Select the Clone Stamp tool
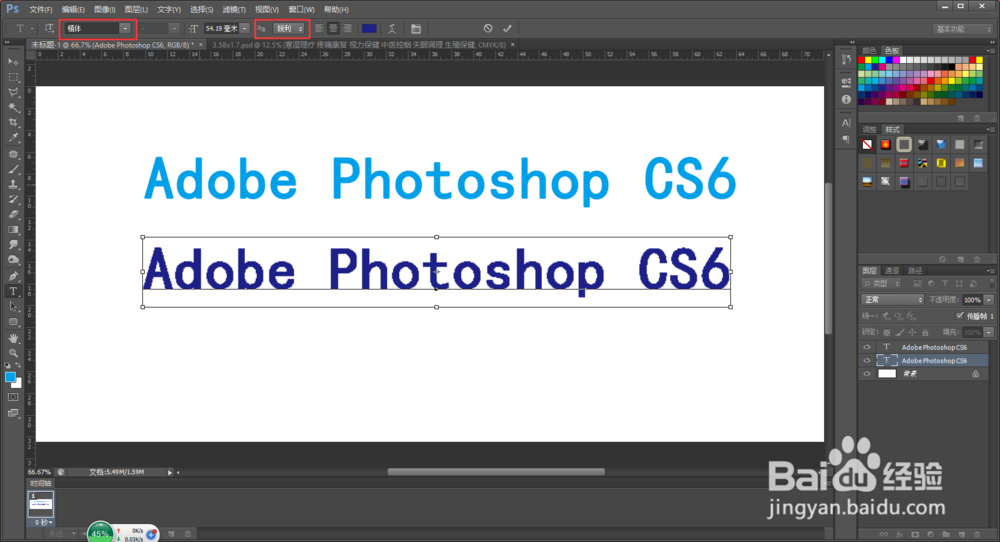1000x542 pixels. tap(13, 184)
